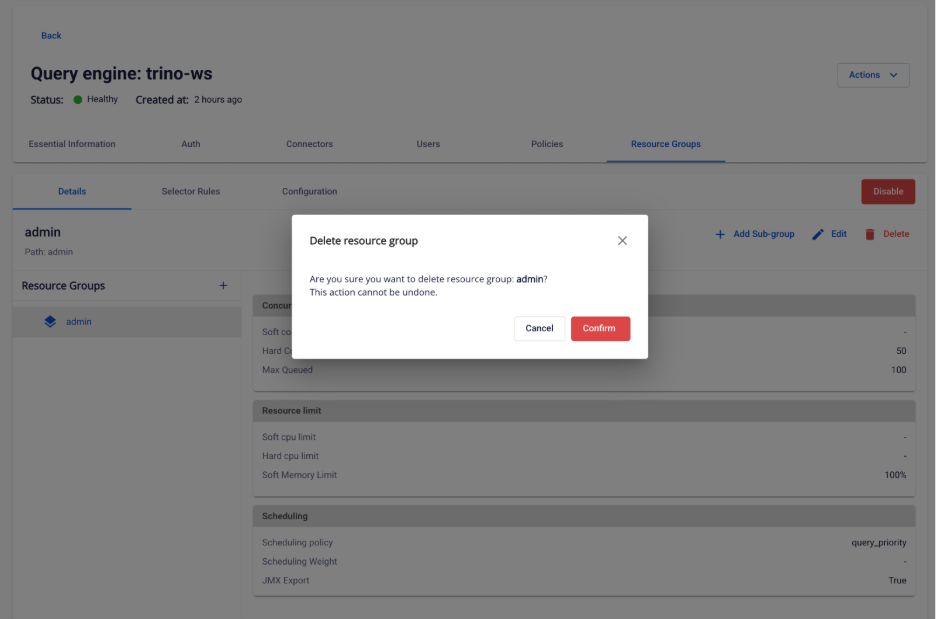
Task: Select the Users tab
Action: pyautogui.click(x=428, y=144)
